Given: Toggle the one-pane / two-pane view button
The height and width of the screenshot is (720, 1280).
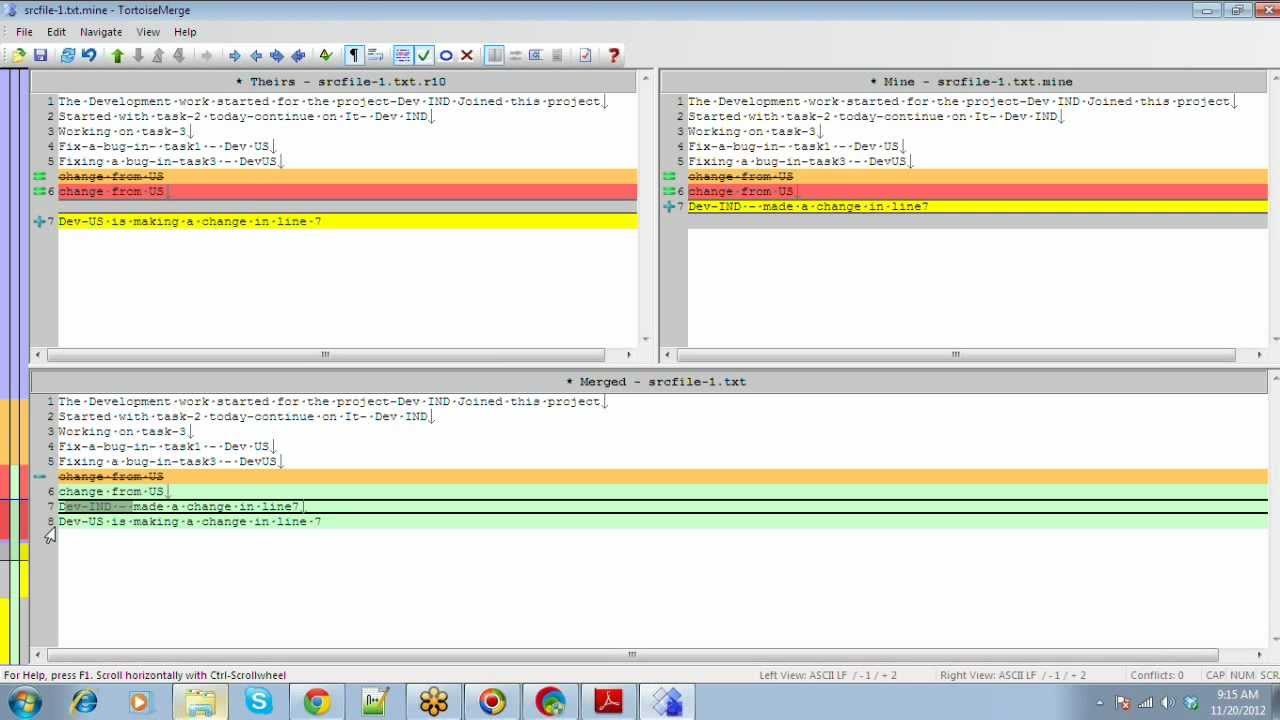Looking at the screenshot, I should (x=494, y=56).
